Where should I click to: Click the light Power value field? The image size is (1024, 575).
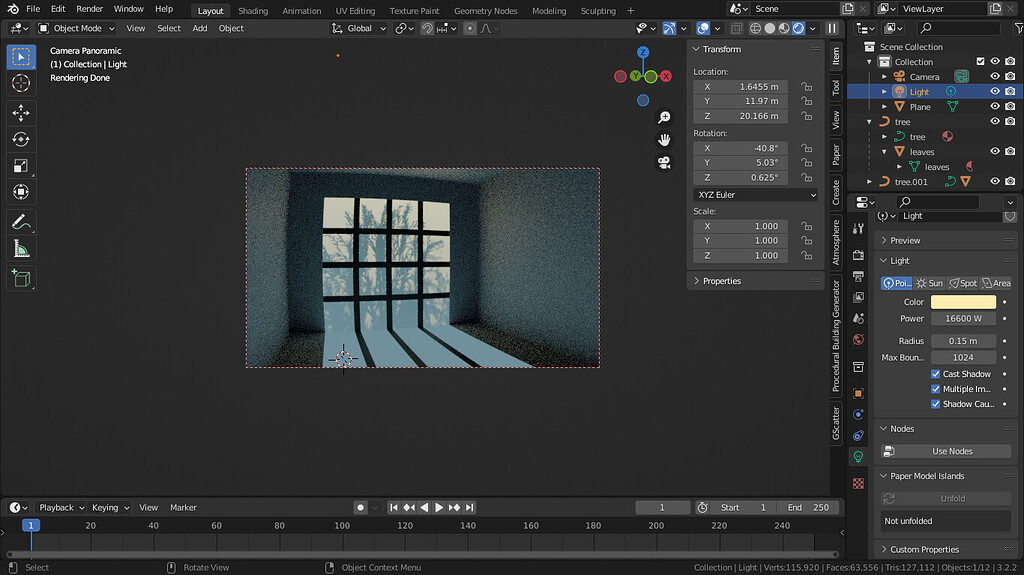coord(963,319)
